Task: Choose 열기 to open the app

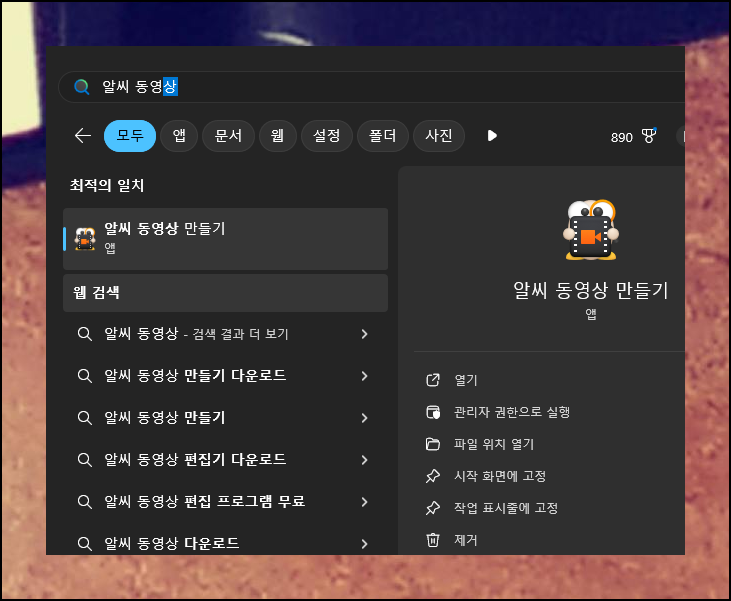Action: [466, 380]
